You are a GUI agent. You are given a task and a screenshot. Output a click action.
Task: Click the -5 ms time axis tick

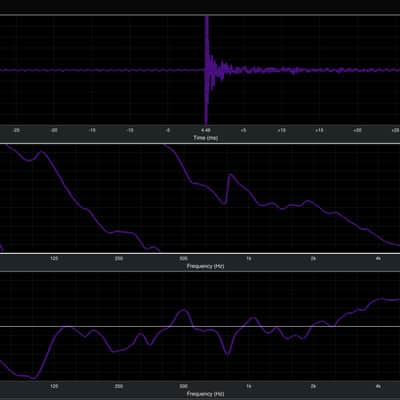[168, 130]
